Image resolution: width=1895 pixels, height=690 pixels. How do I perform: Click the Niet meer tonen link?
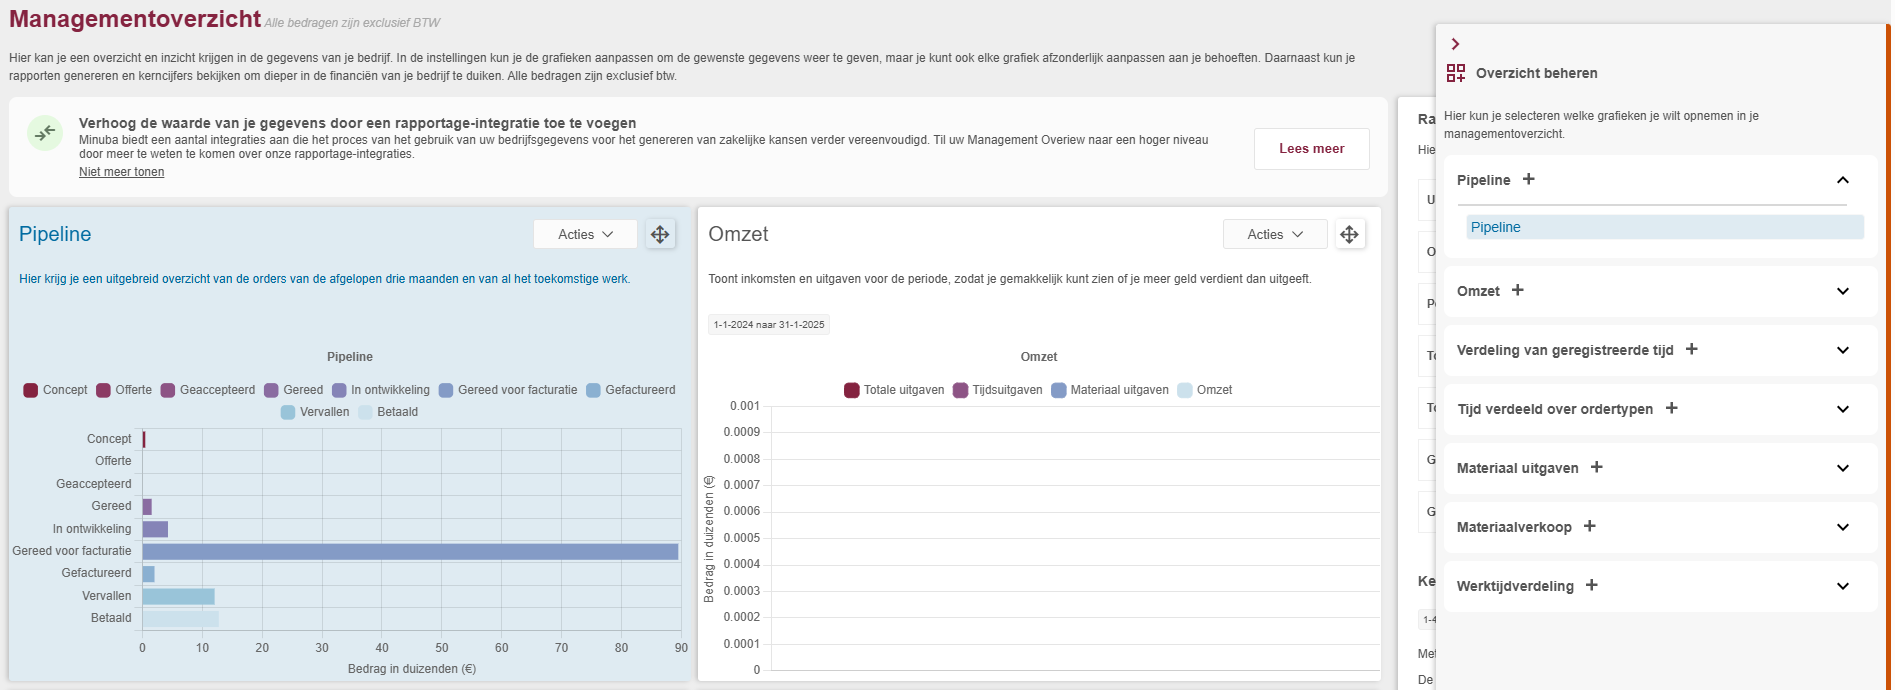pyautogui.click(x=121, y=172)
